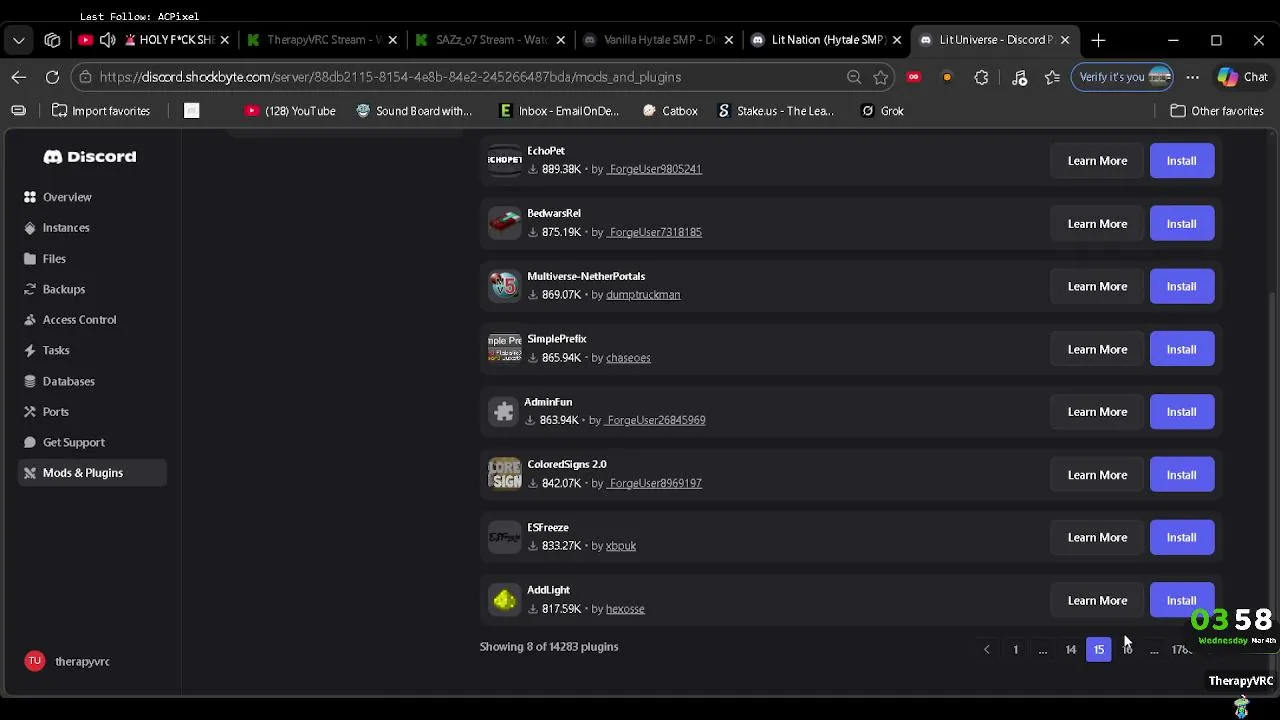Learn More about Multiverse-NetherPortals

(x=1097, y=286)
